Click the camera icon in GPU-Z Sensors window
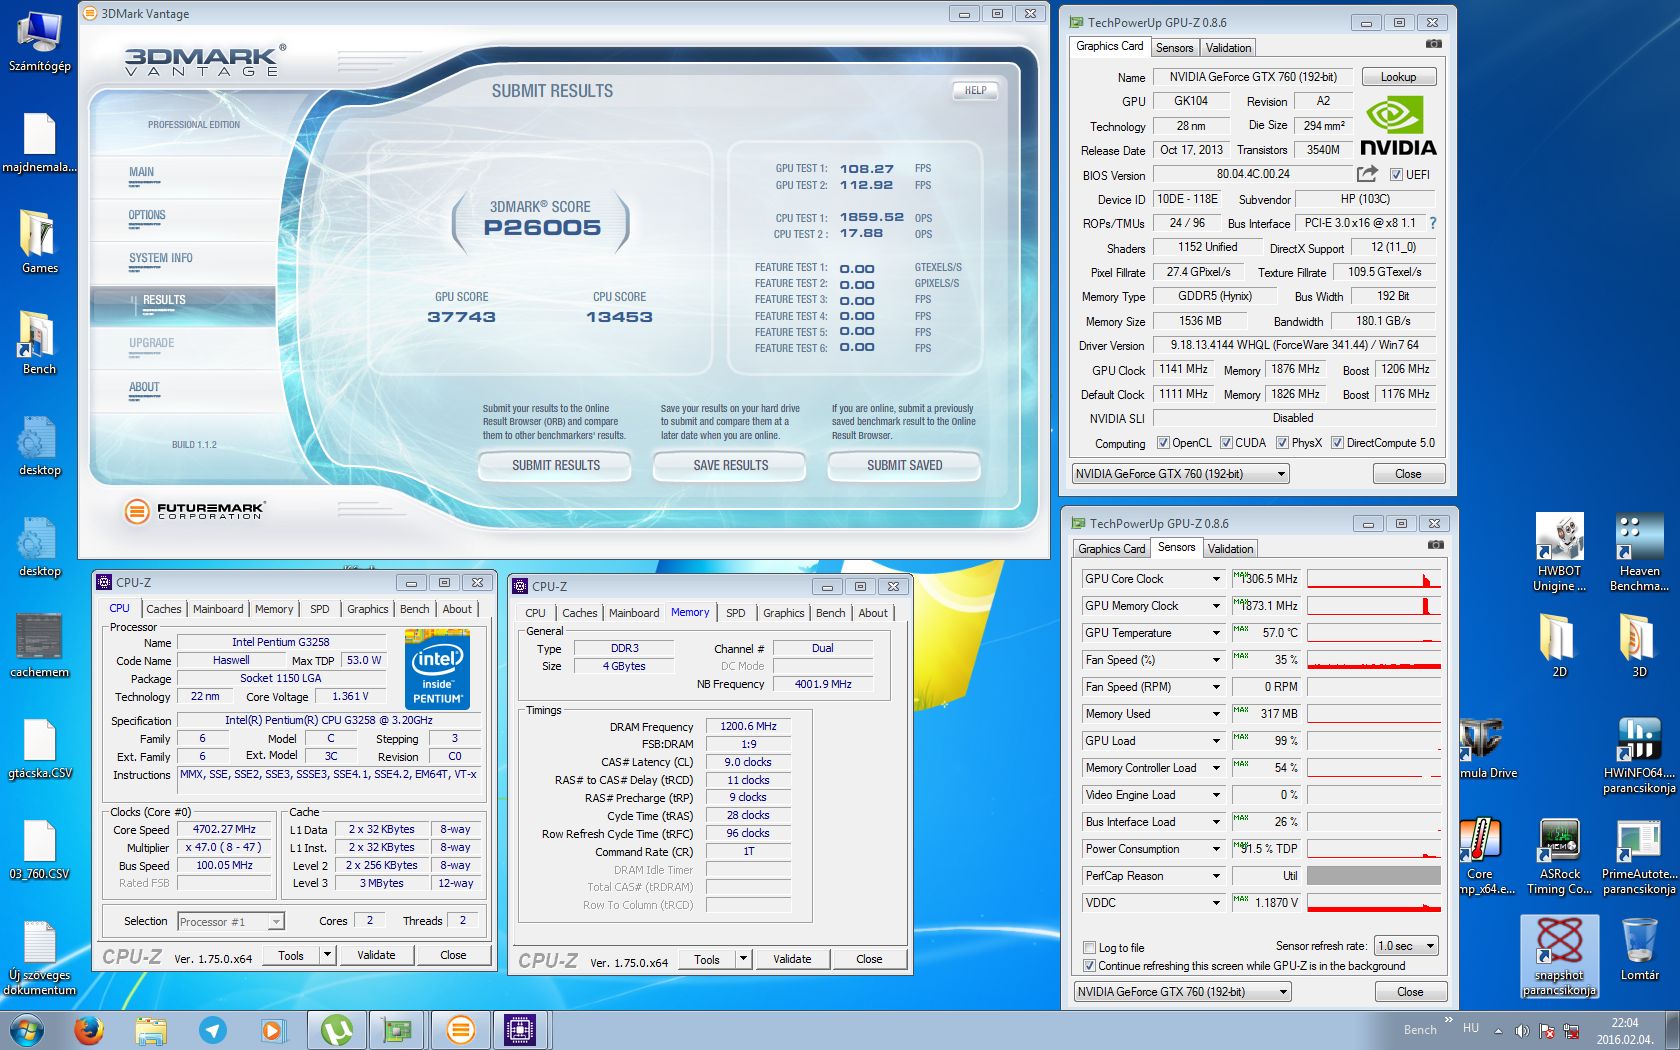Viewport: 1680px width, 1050px height. pyautogui.click(x=1435, y=545)
